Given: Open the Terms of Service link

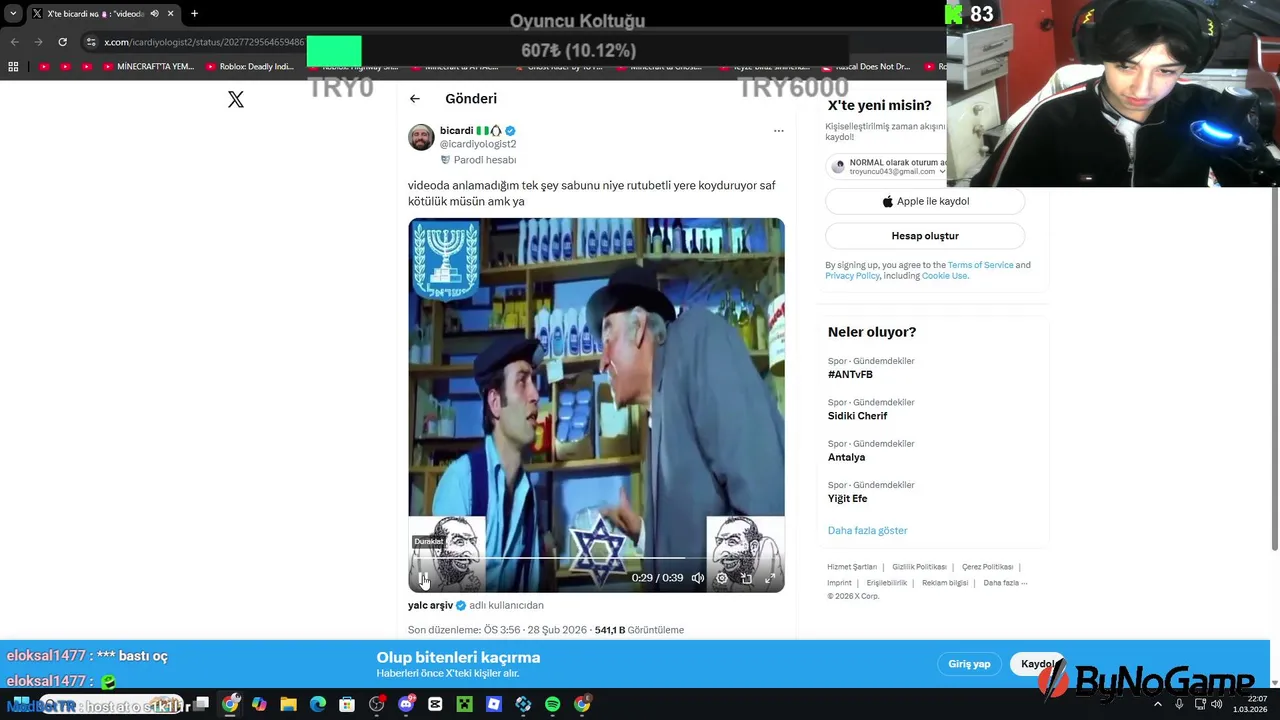Looking at the screenshot, I should [980, 265].
